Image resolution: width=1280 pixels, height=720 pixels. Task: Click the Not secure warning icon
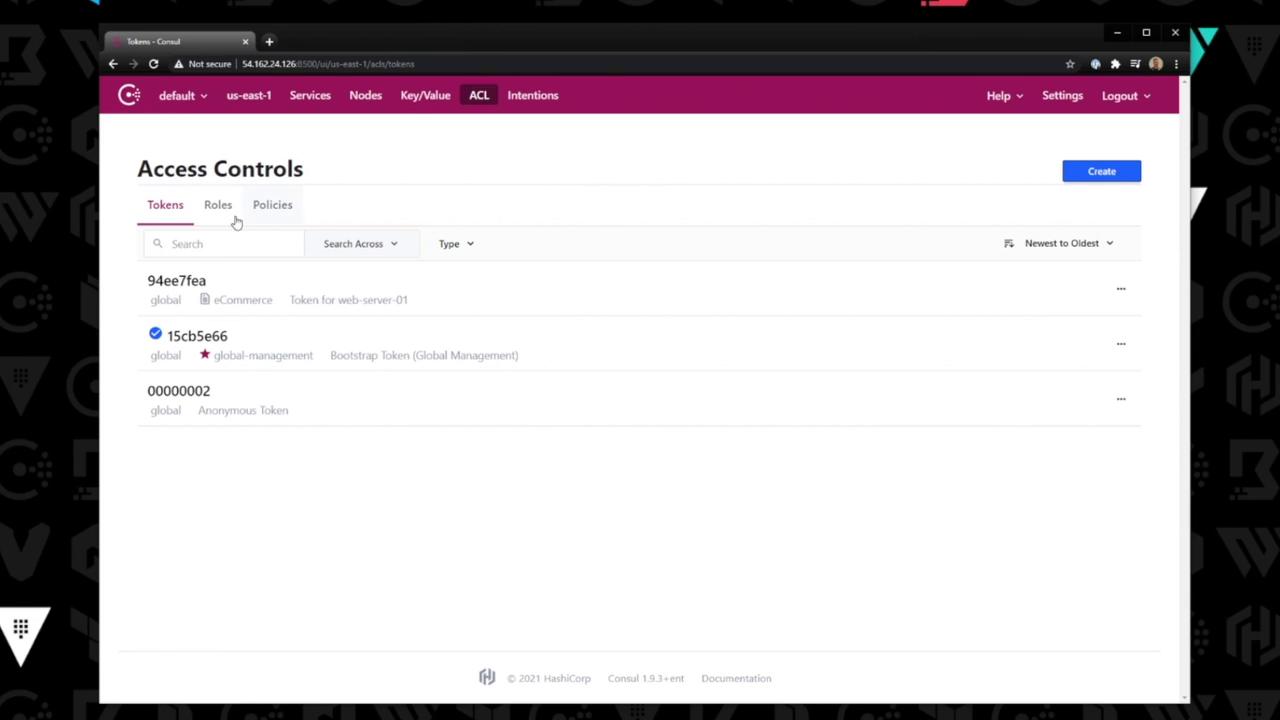coord(178,64)
